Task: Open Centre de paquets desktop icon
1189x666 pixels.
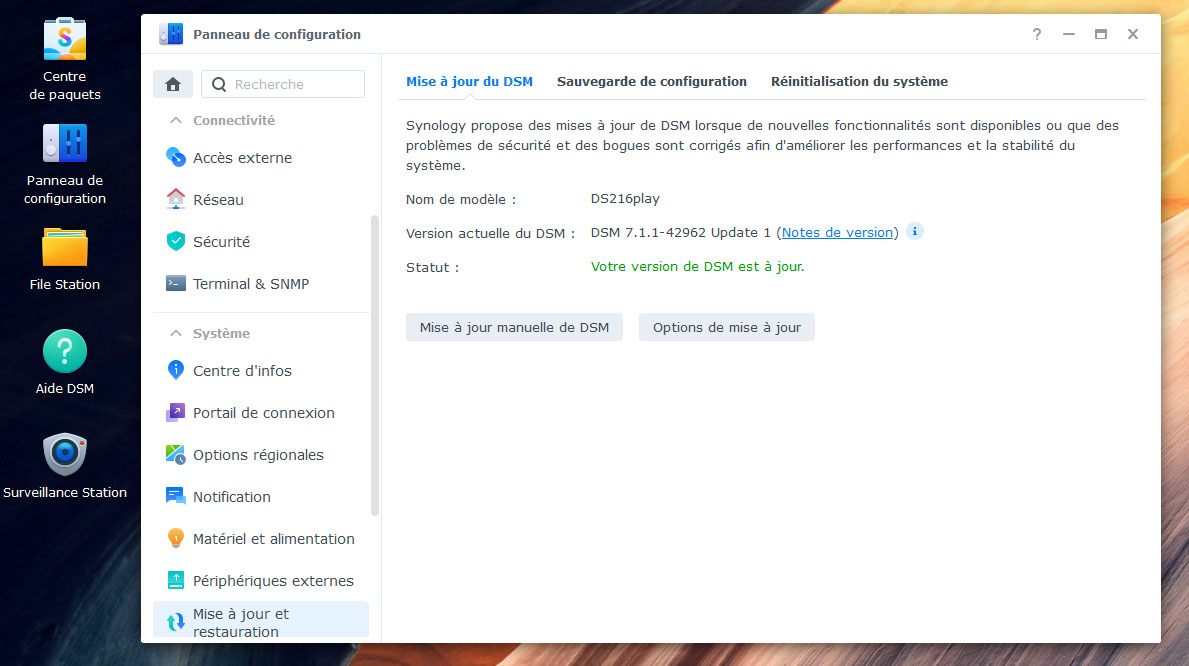Action: click(x=65, y=40)
